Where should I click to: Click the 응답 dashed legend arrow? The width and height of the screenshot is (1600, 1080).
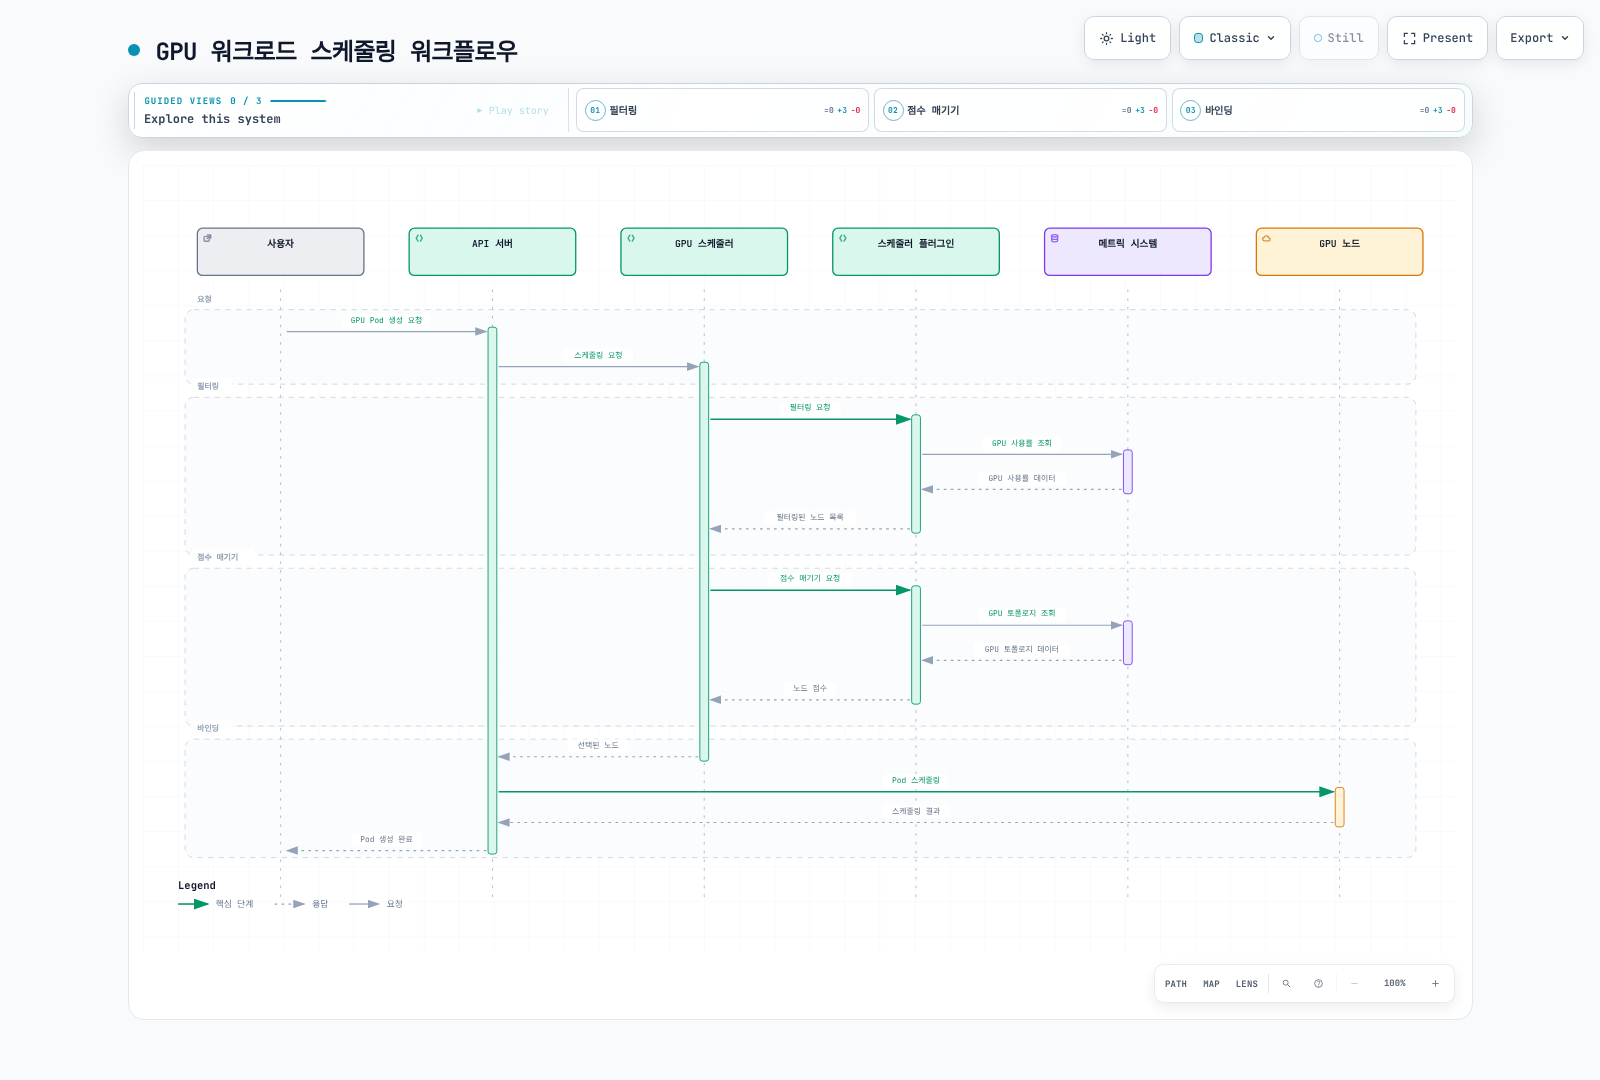(290, 904)
